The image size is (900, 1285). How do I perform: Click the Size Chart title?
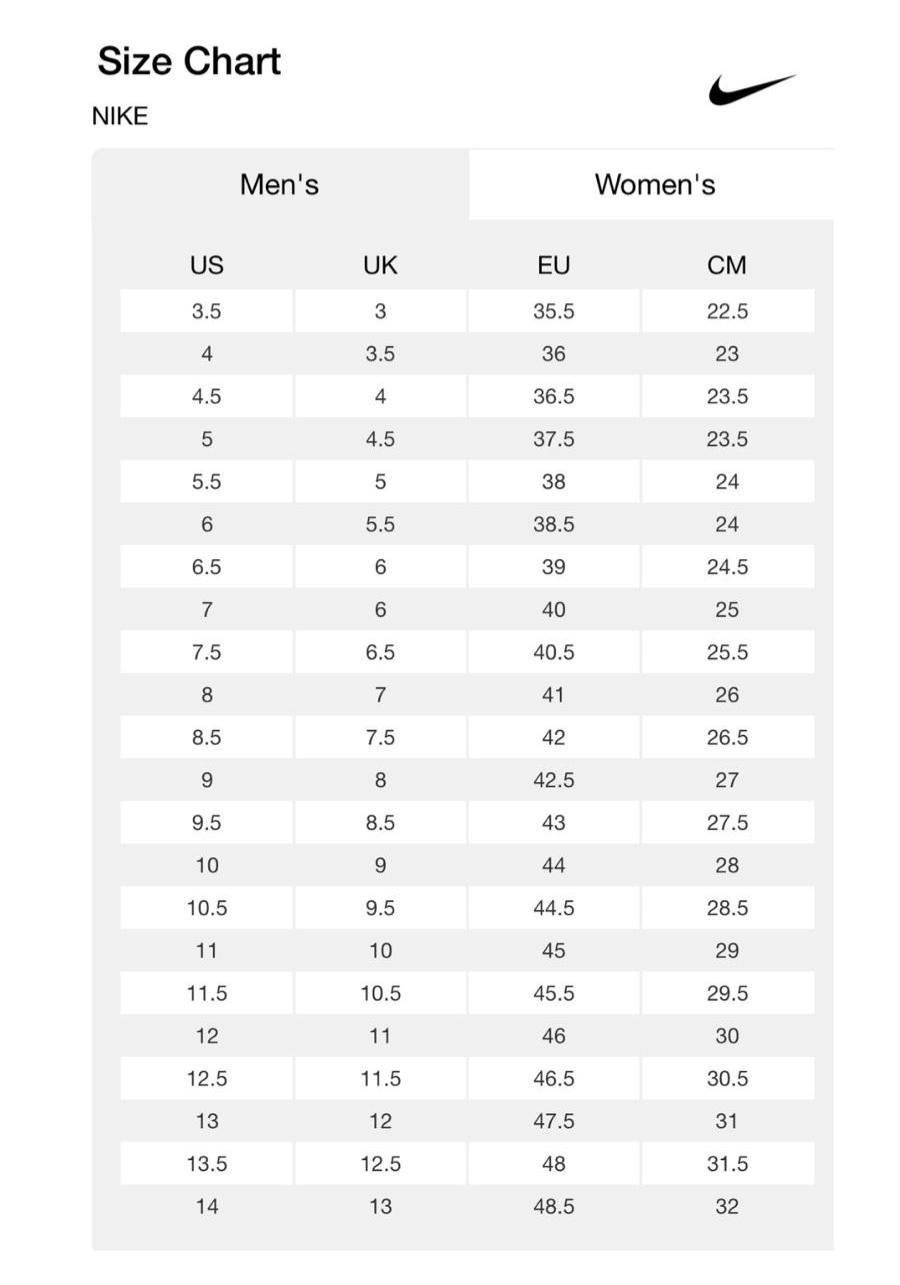(x=189, y=61)
